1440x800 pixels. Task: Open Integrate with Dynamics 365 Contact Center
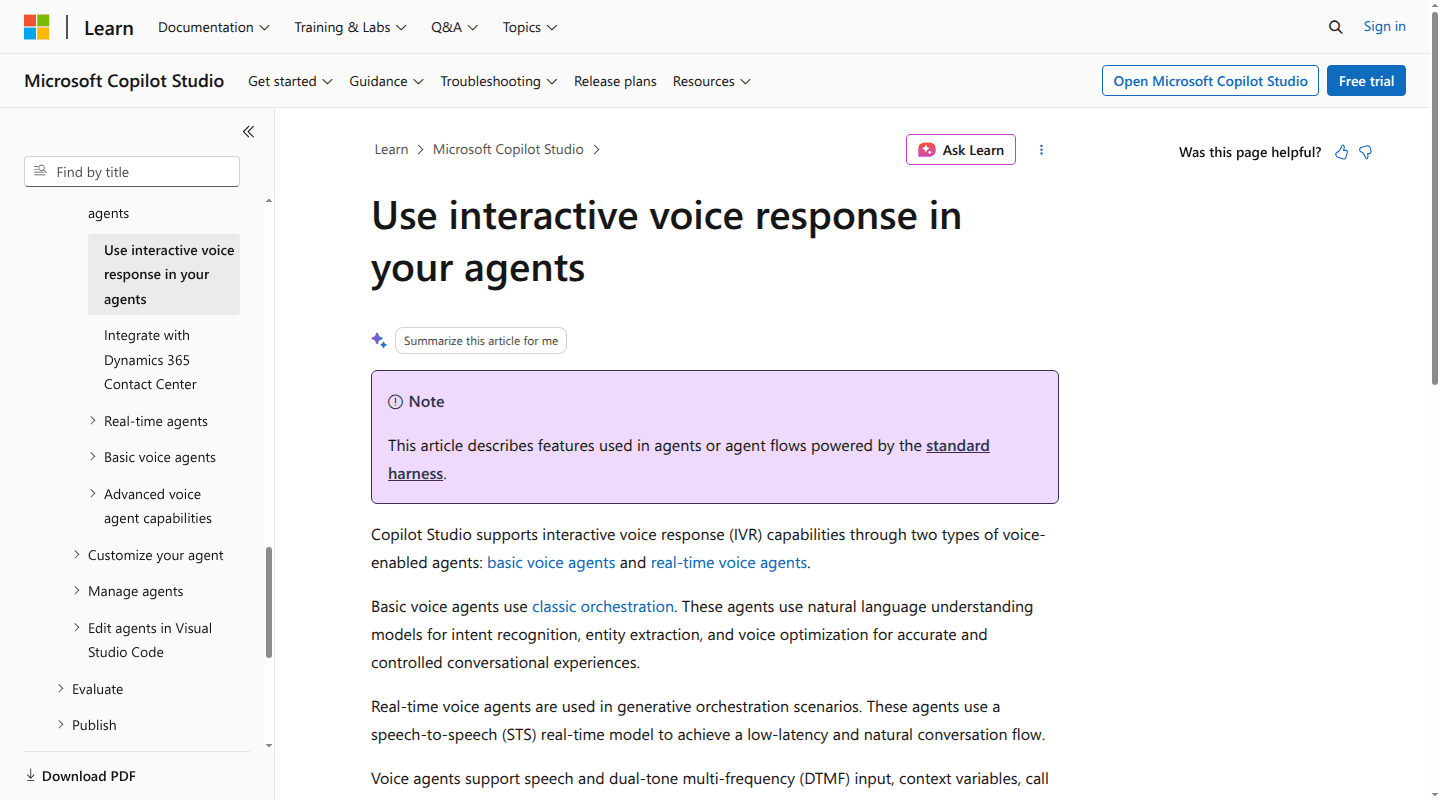click(150, 360)
